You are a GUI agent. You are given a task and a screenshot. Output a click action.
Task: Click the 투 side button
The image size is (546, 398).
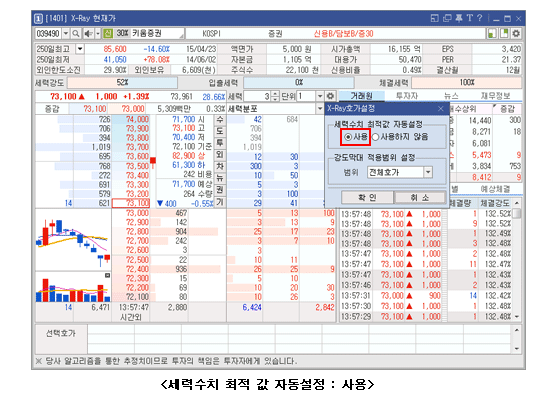click(220, 143)
